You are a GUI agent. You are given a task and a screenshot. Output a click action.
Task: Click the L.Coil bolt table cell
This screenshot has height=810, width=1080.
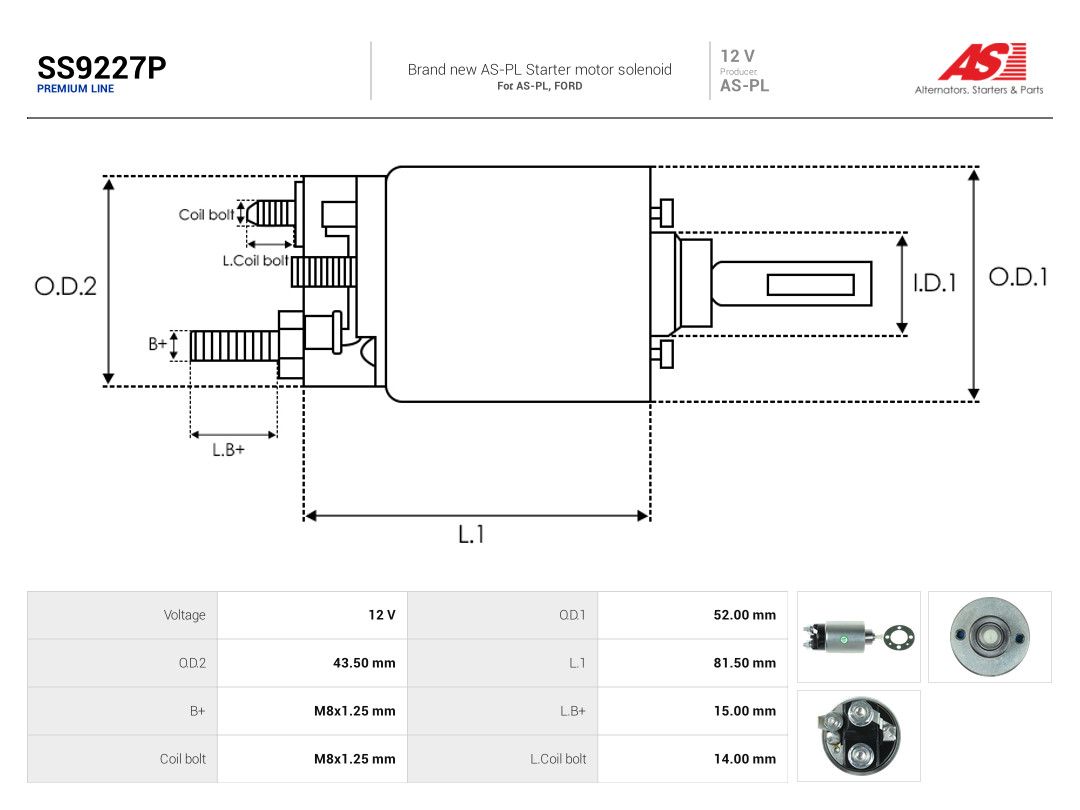coord(503,759)
